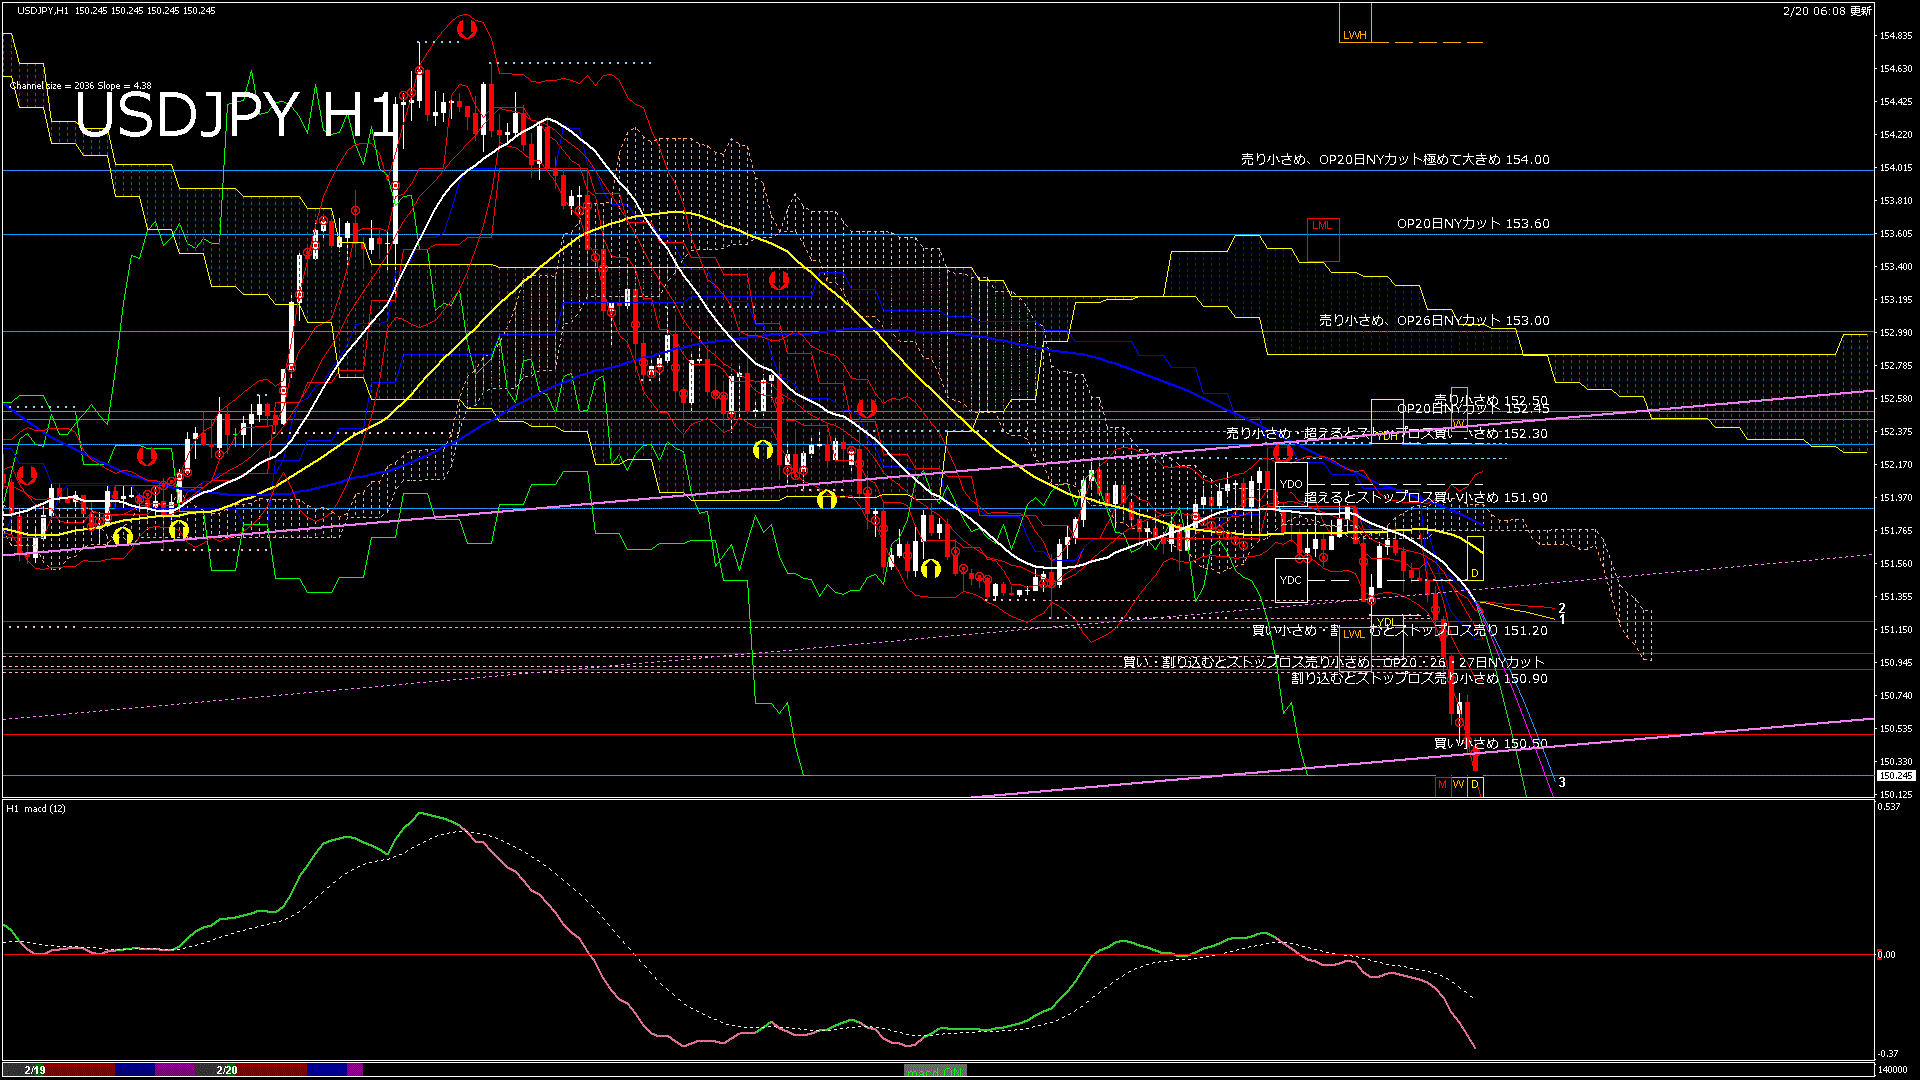Click the YDO yesterday-open box
The width and height of the screenshot is (1920, 1080).
click(1291, 484)
